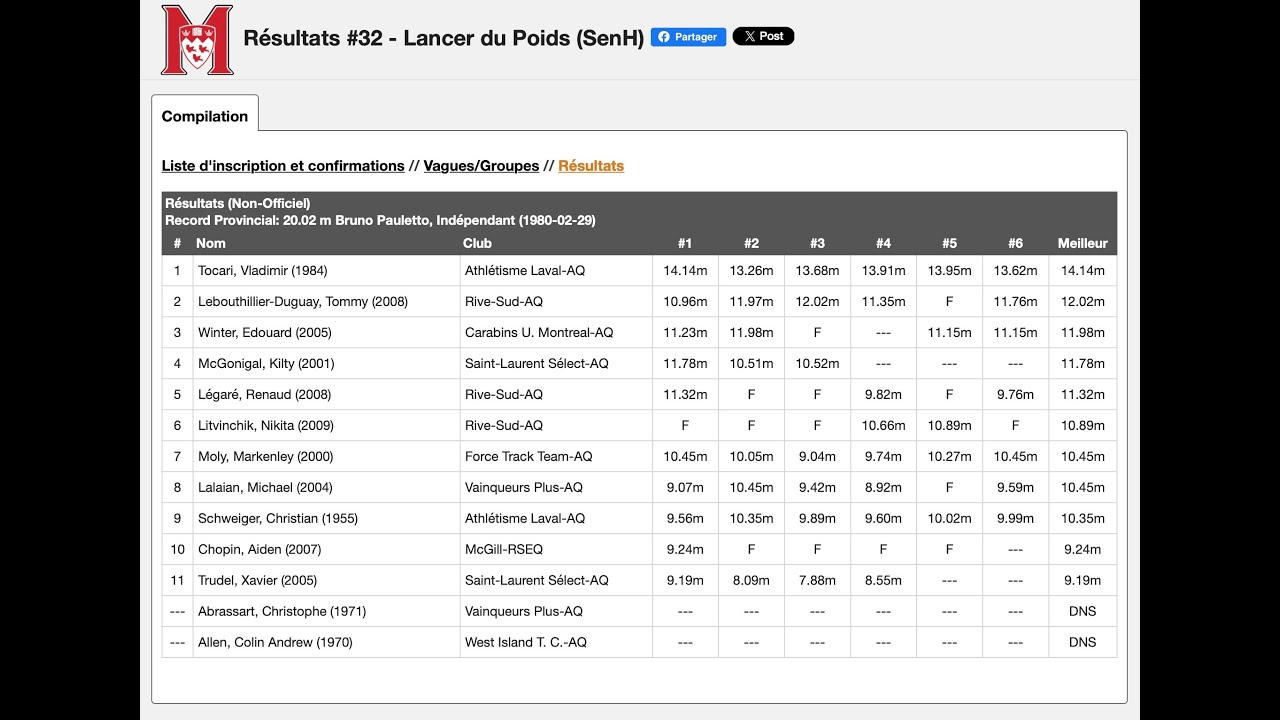The image size is (1280, 720).
Task: Click Litvinchik's 10.66m fourth attempt
Action: [883, 426]
